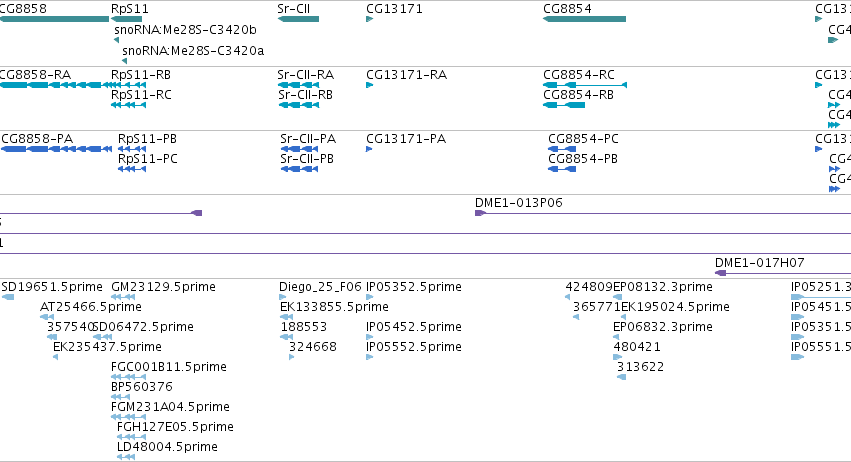The image size is (851, 462).
Task: Click the Sr-CII-PB protein feature glyph
Action: coord(299,169)
